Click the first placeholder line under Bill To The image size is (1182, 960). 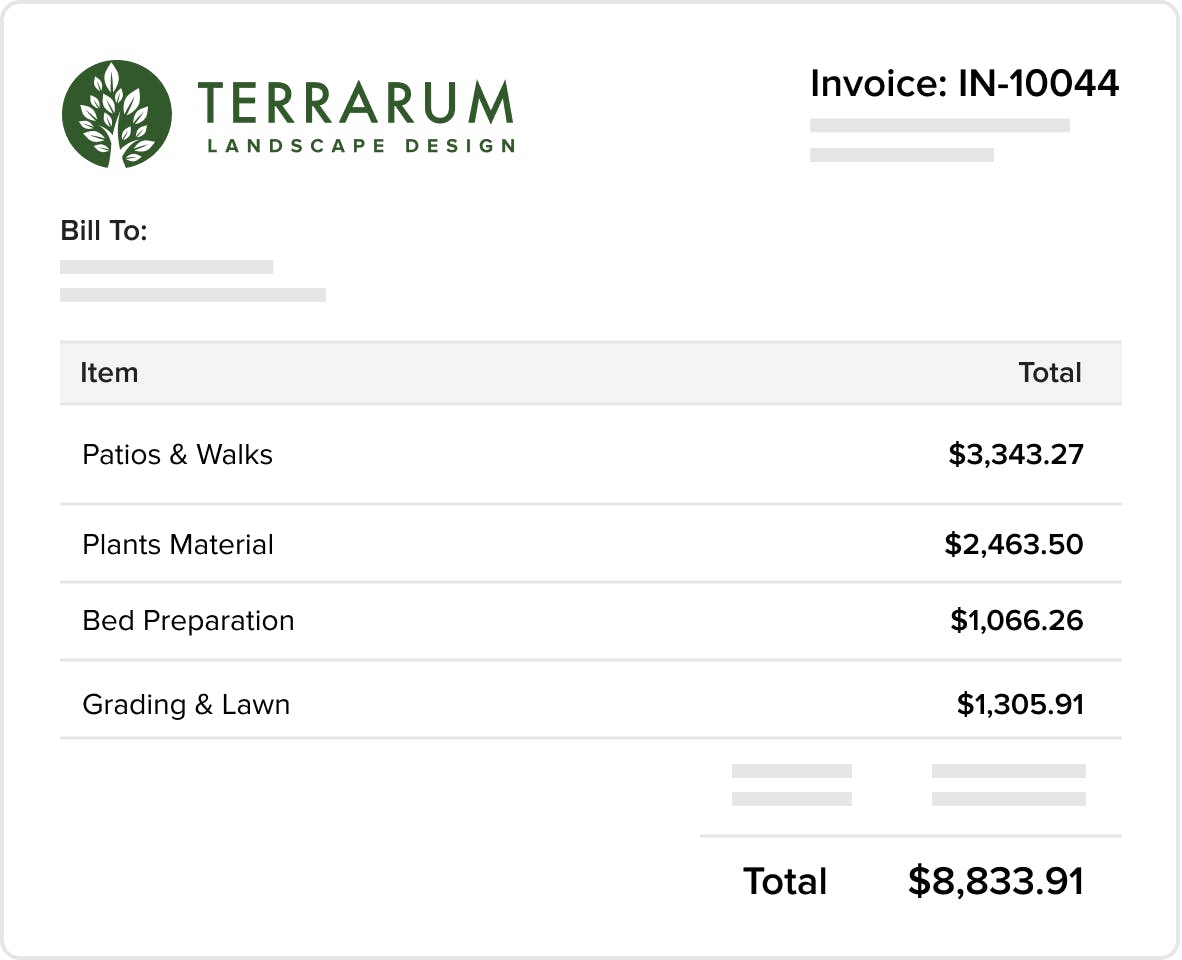[x=167, y=267]
